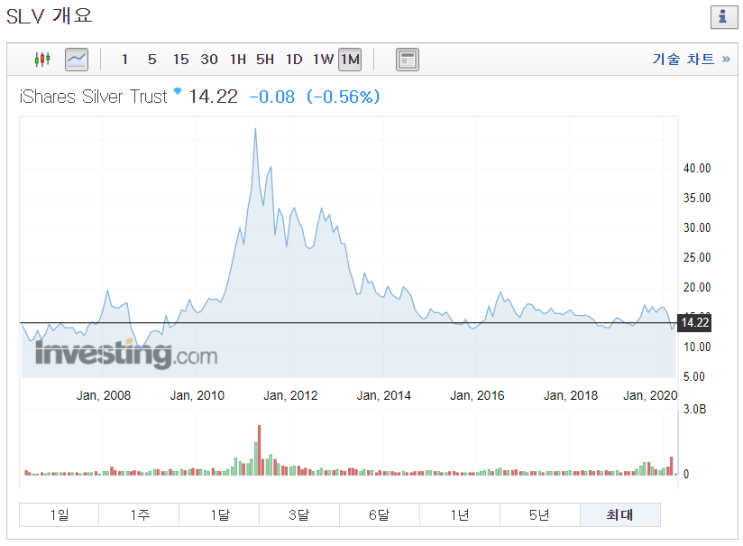This screenshot has width=743, height=546.
Task: Open the news overlay icon
Action: pos(407,60)
